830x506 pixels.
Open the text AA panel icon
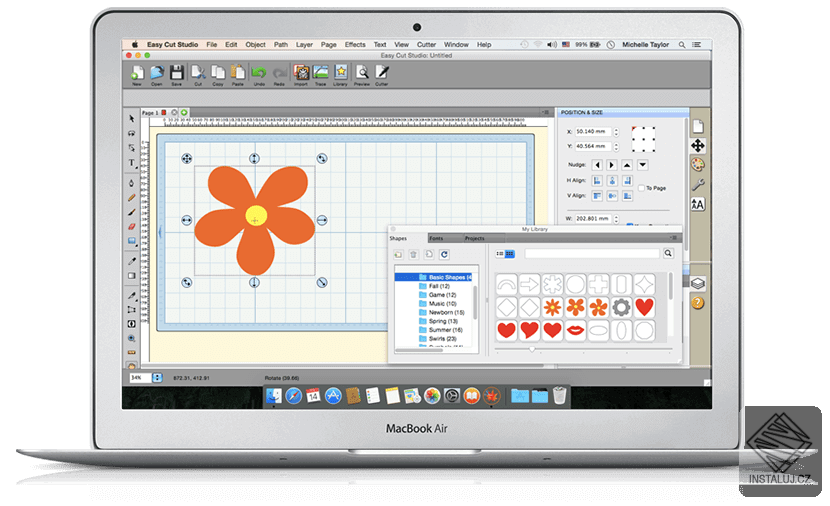(698, 204)
